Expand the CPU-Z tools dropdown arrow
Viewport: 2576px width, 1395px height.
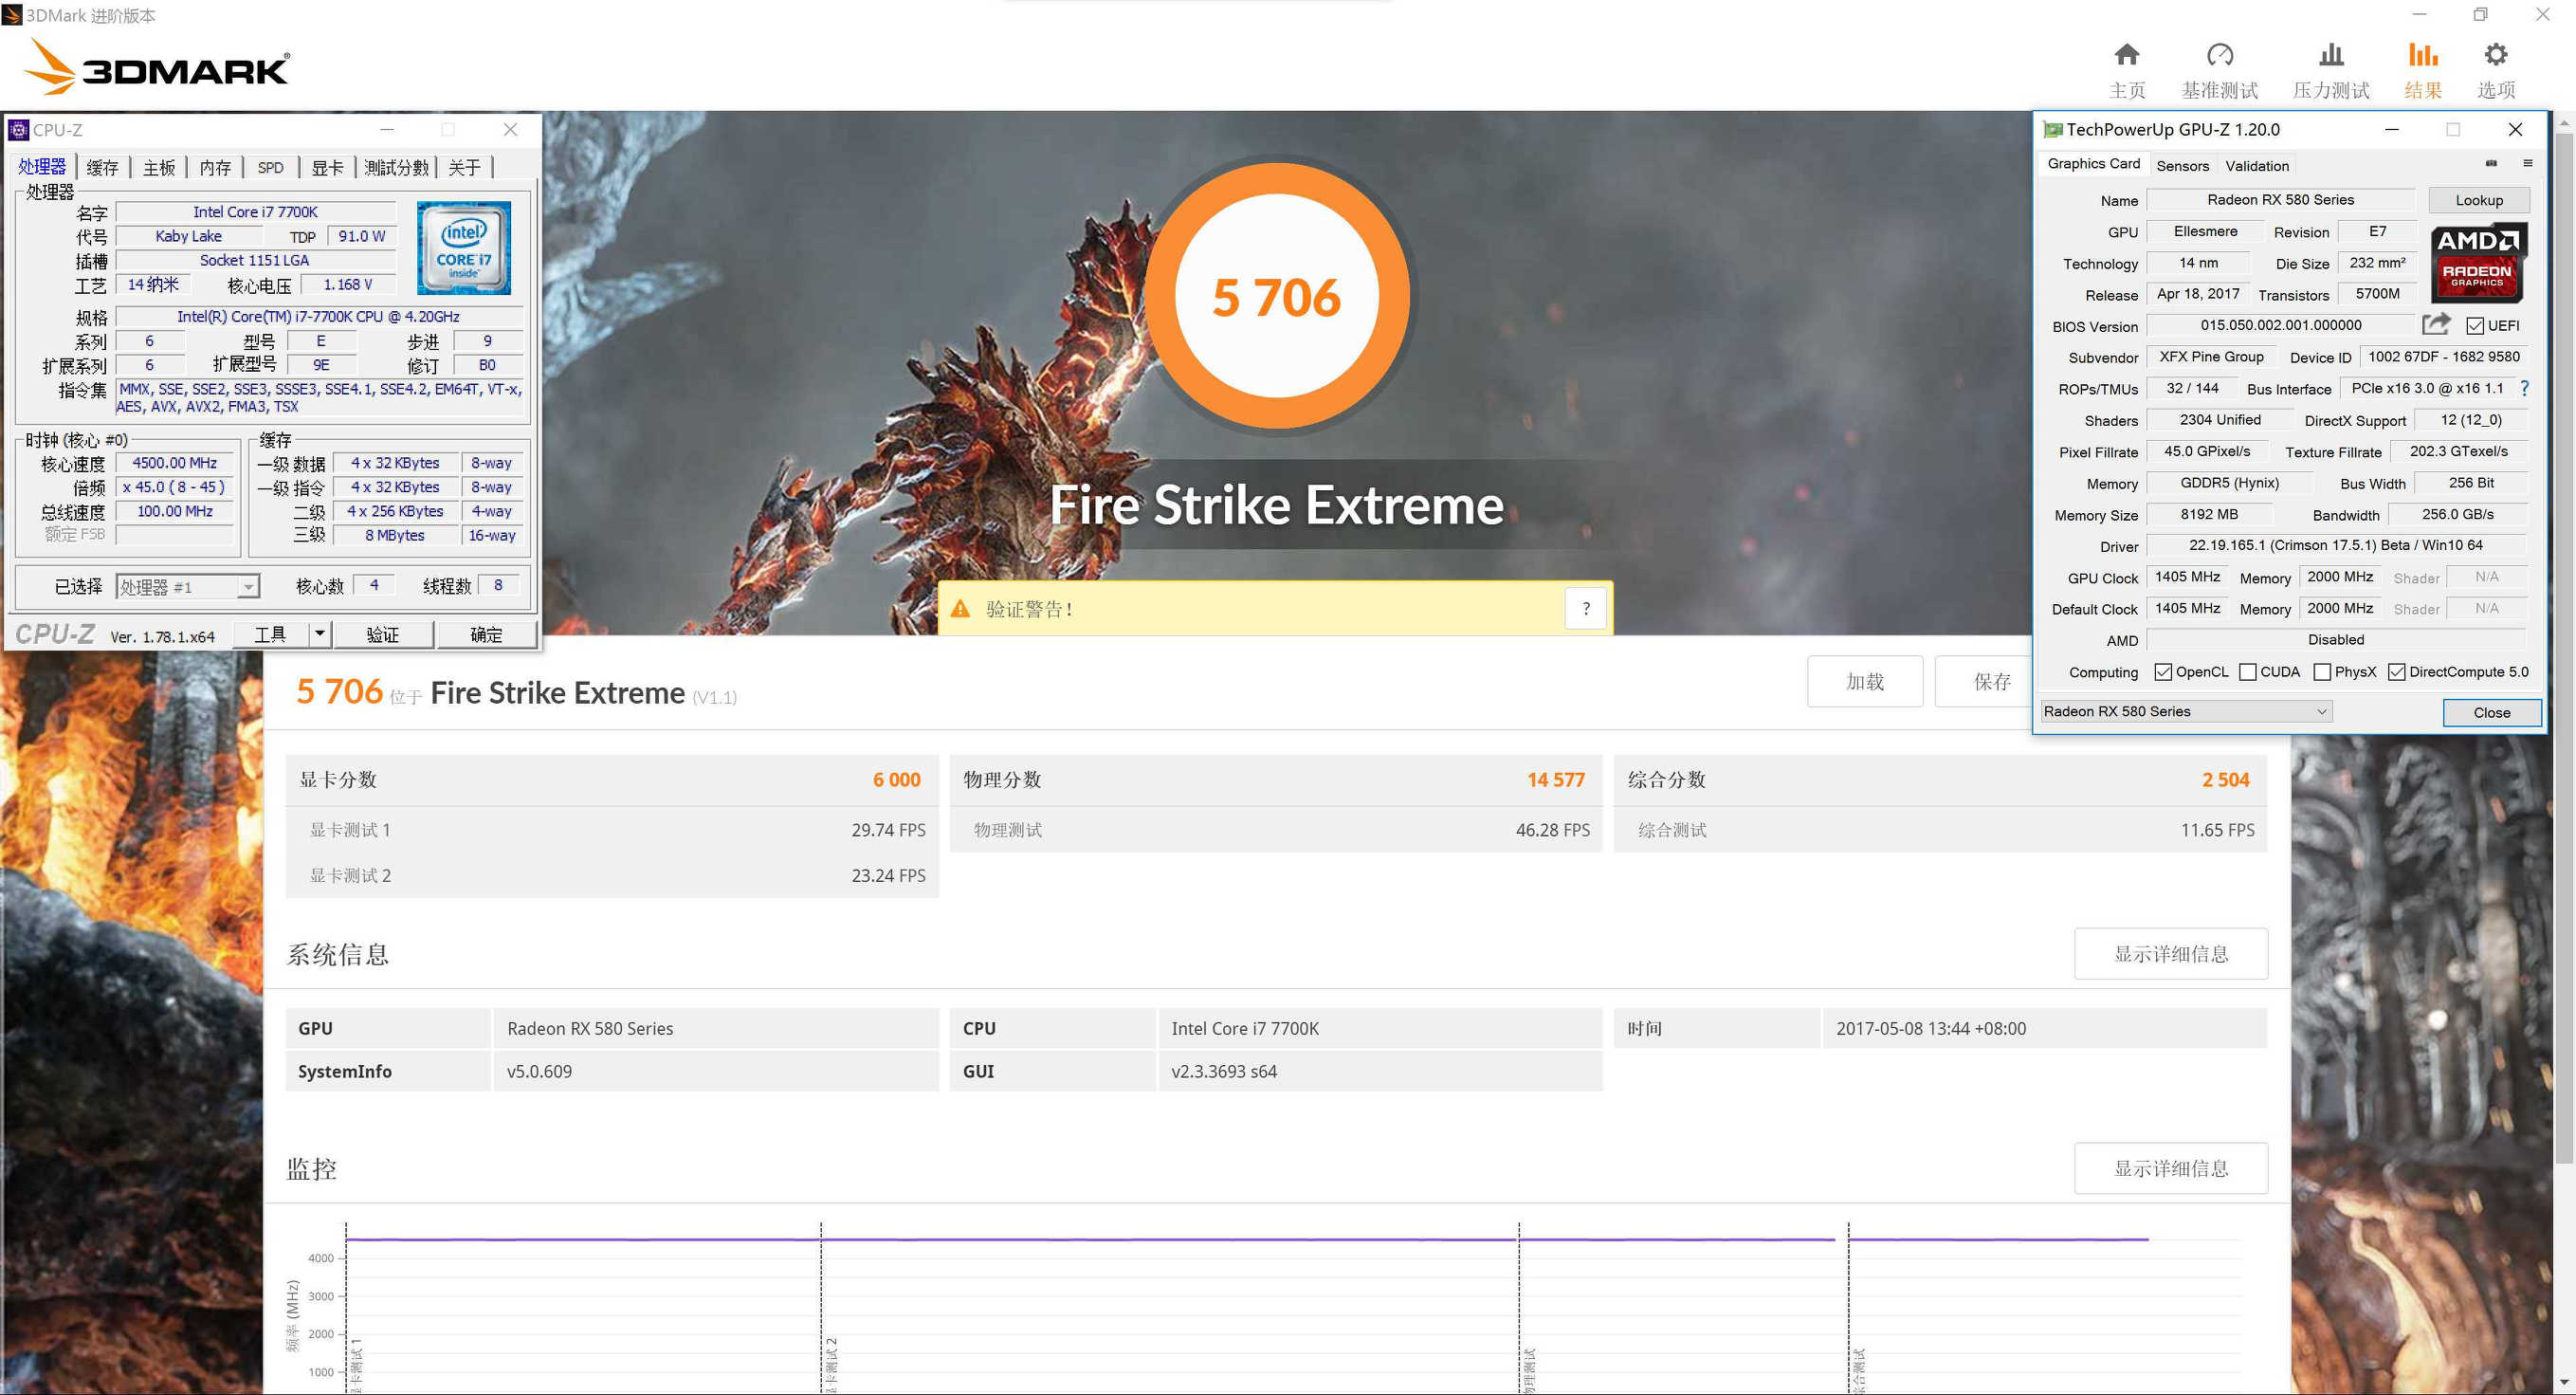(319, 633)
